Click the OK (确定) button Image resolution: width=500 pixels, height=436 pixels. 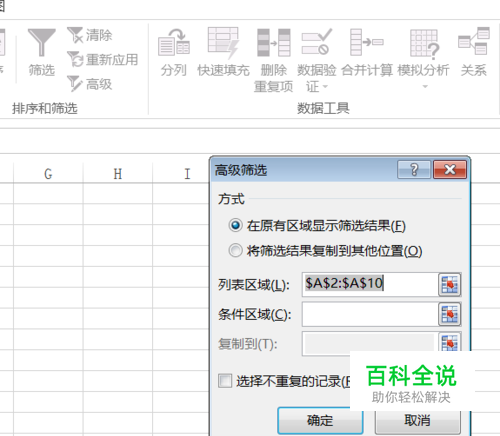coord(320,420)
